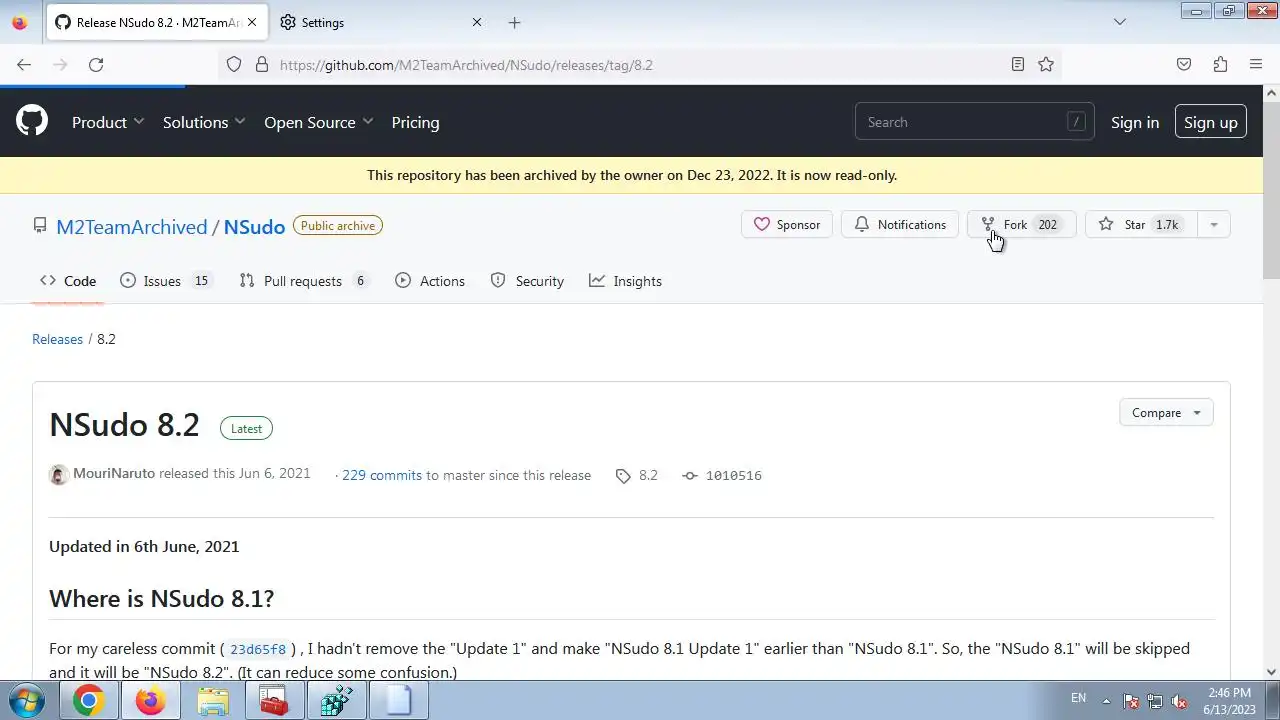Open the M2TeamArchived owner link
Image resolution: width=1280 pixels, height=720 pixels.
[x=132, y=227]
